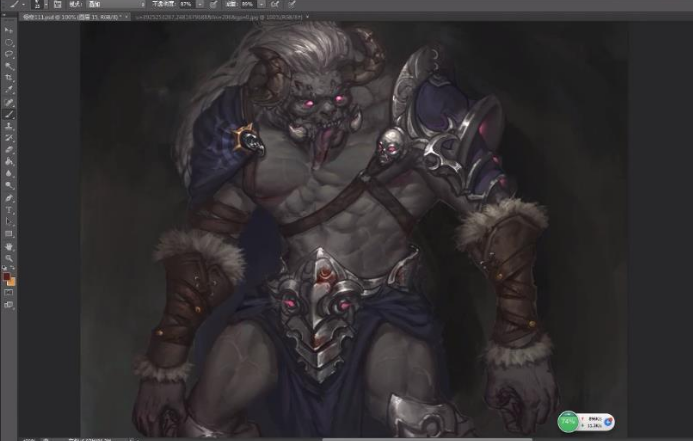
Task: Select the Blur tool
Action: coord(8,174)
